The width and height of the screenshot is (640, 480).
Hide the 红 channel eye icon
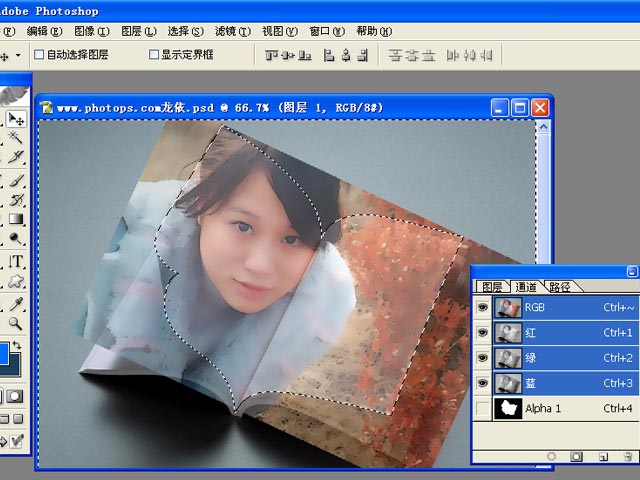click(483, 332)
